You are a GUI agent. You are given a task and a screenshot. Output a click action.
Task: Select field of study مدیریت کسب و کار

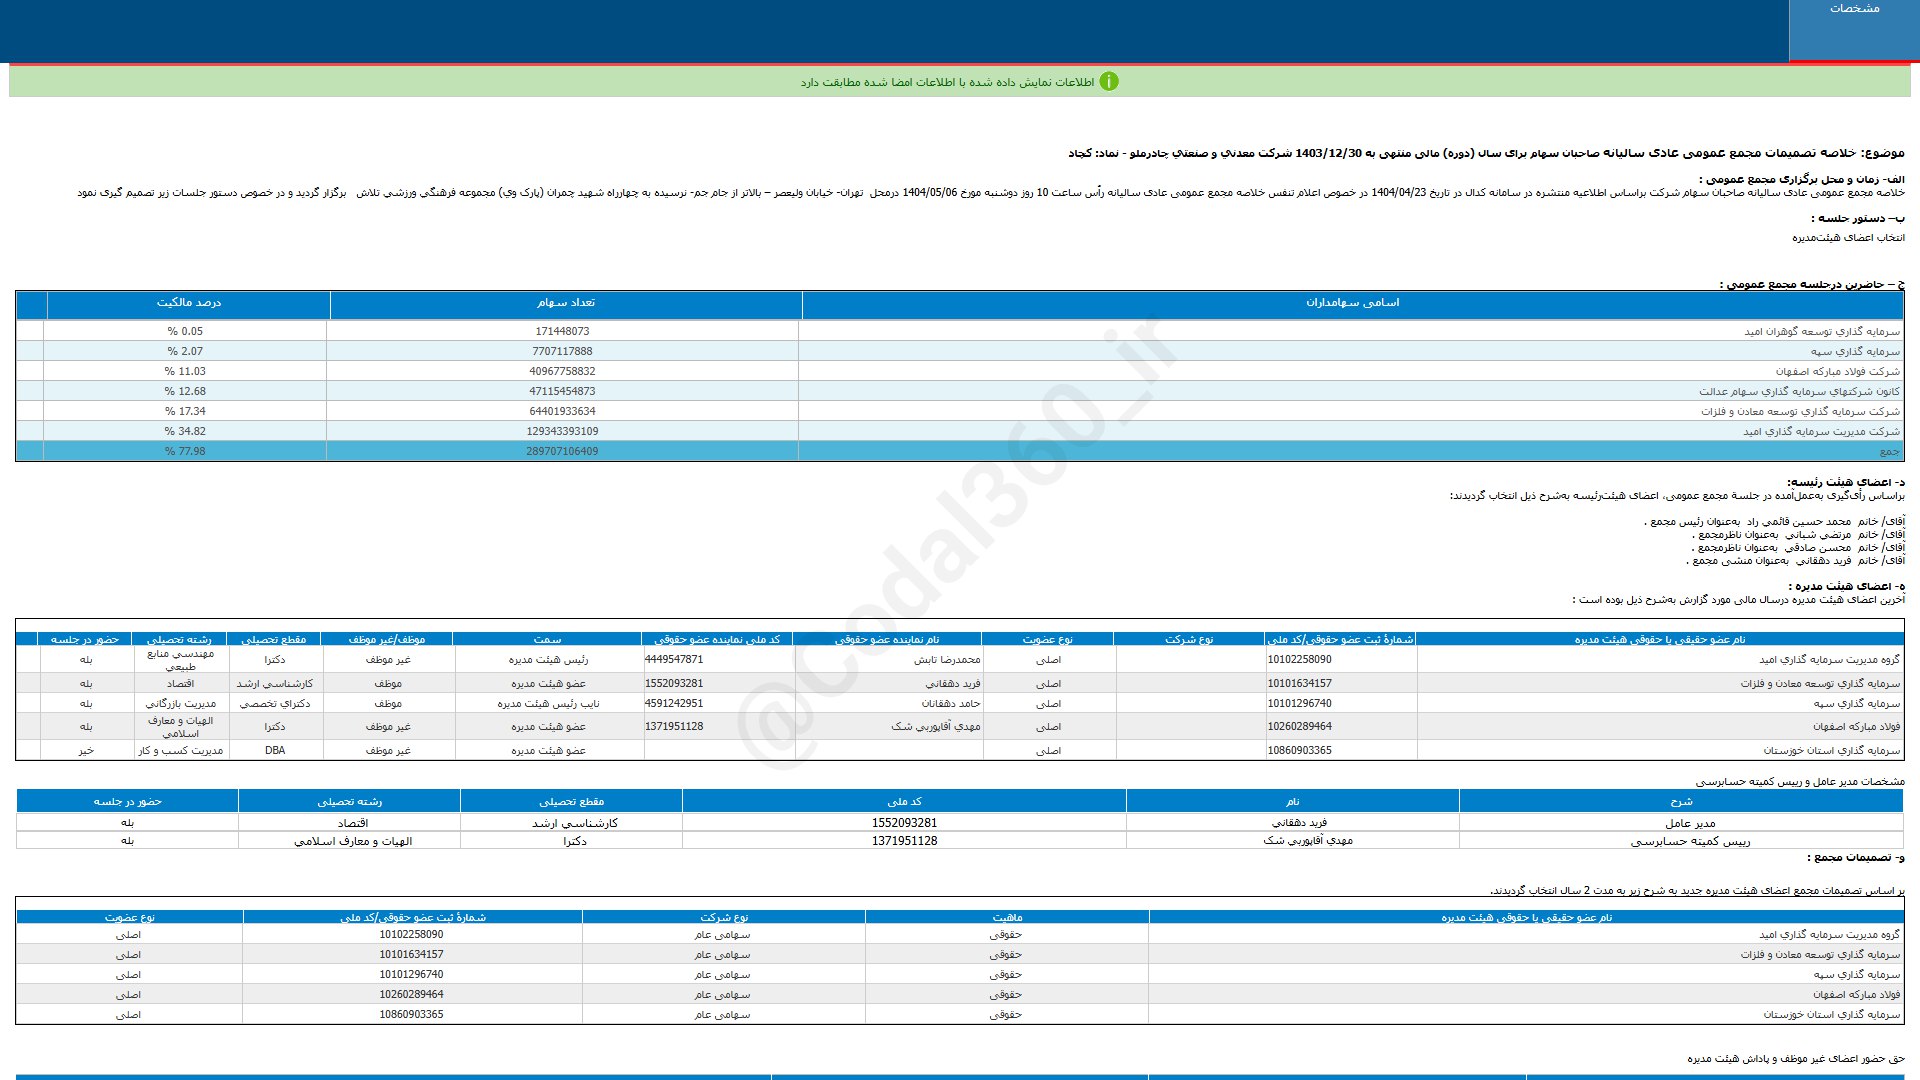(x=181, y=750)
